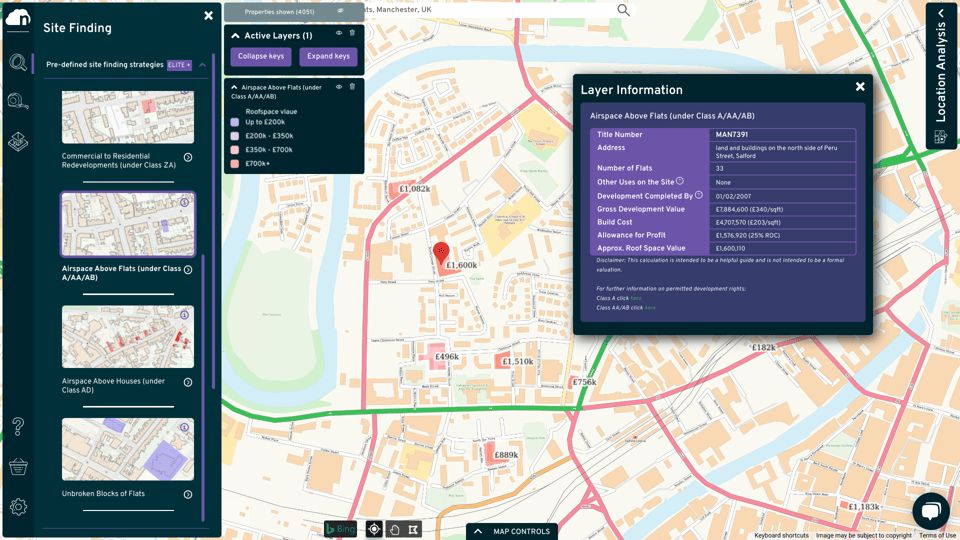
Task: Open the help question mark icon
Action: point(18,427)
